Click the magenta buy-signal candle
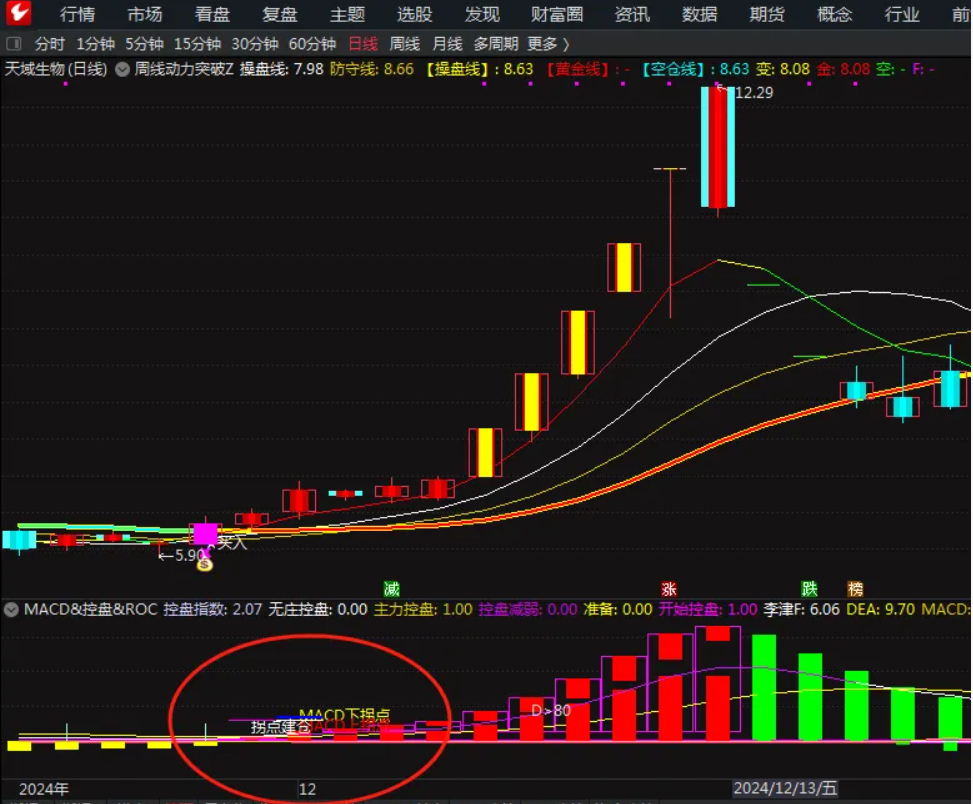The height and width of the screenshot is (804, 973). (205, 533)
